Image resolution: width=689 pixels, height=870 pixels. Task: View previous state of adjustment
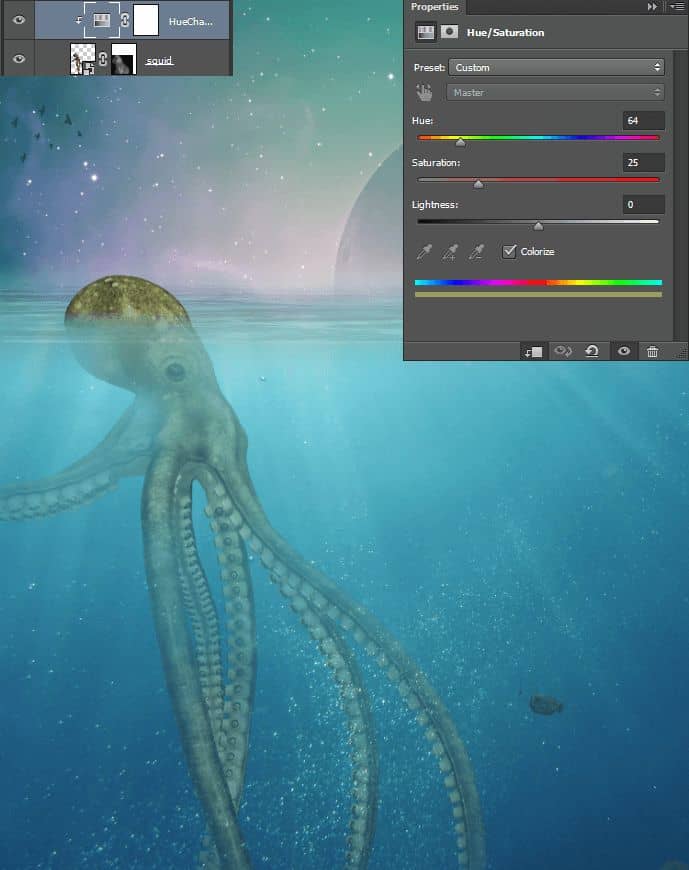tap(563, 351)
